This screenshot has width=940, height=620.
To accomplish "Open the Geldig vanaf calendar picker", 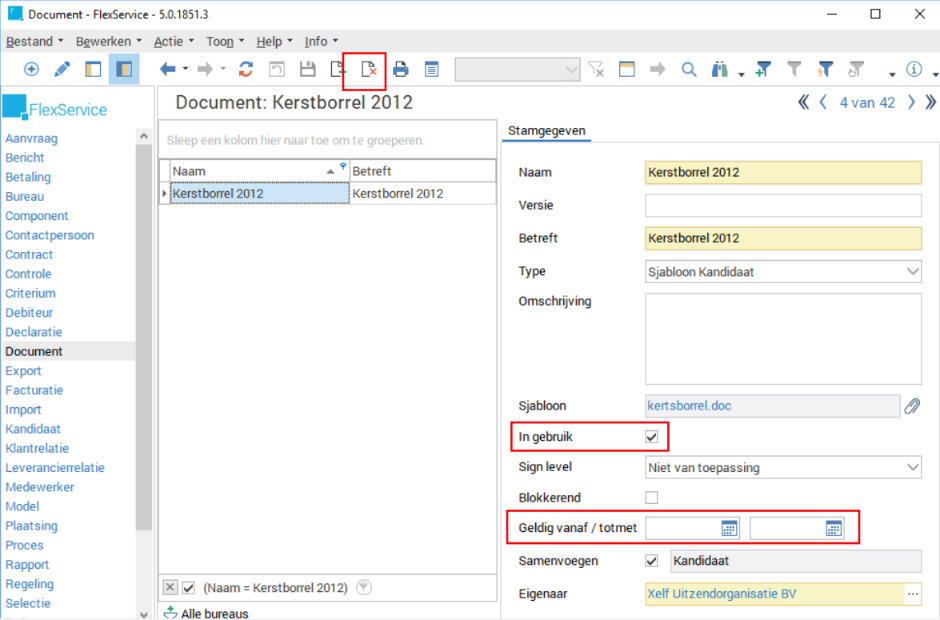I will tap(729, 528).
